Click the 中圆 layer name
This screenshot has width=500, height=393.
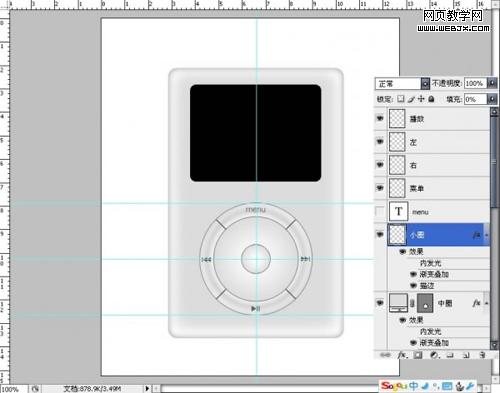(445, 303)
